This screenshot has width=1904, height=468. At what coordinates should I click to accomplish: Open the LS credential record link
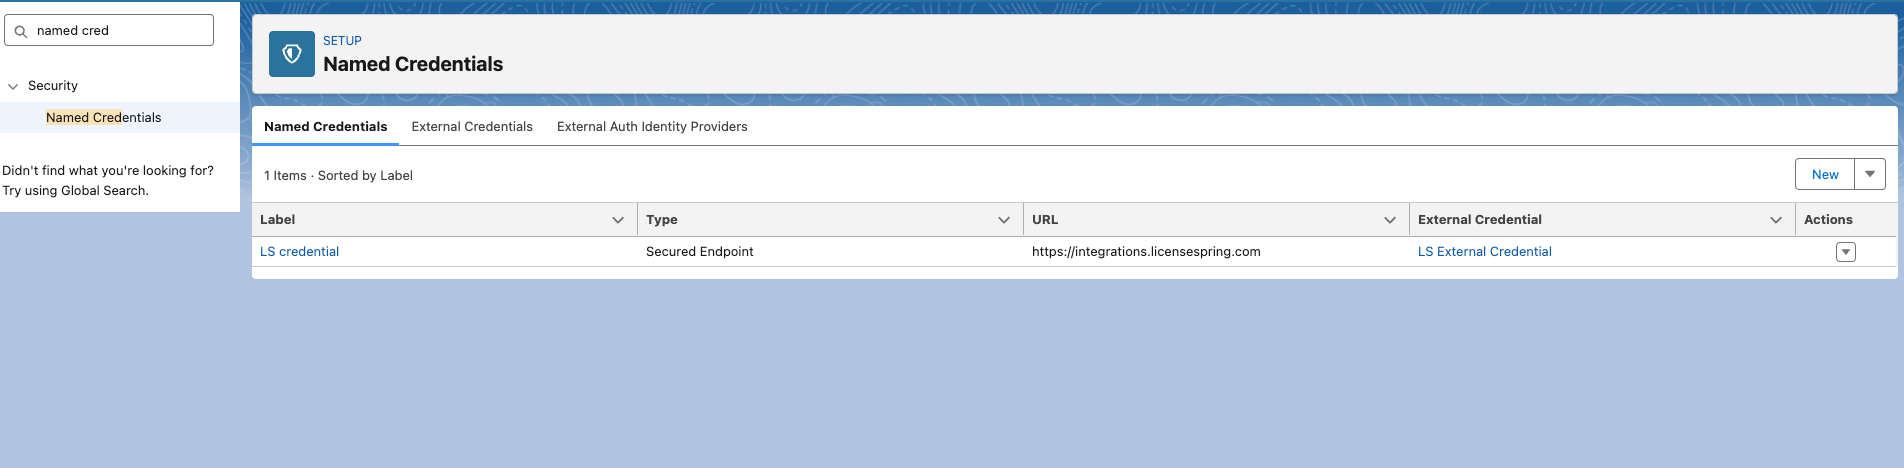point(299,252)
